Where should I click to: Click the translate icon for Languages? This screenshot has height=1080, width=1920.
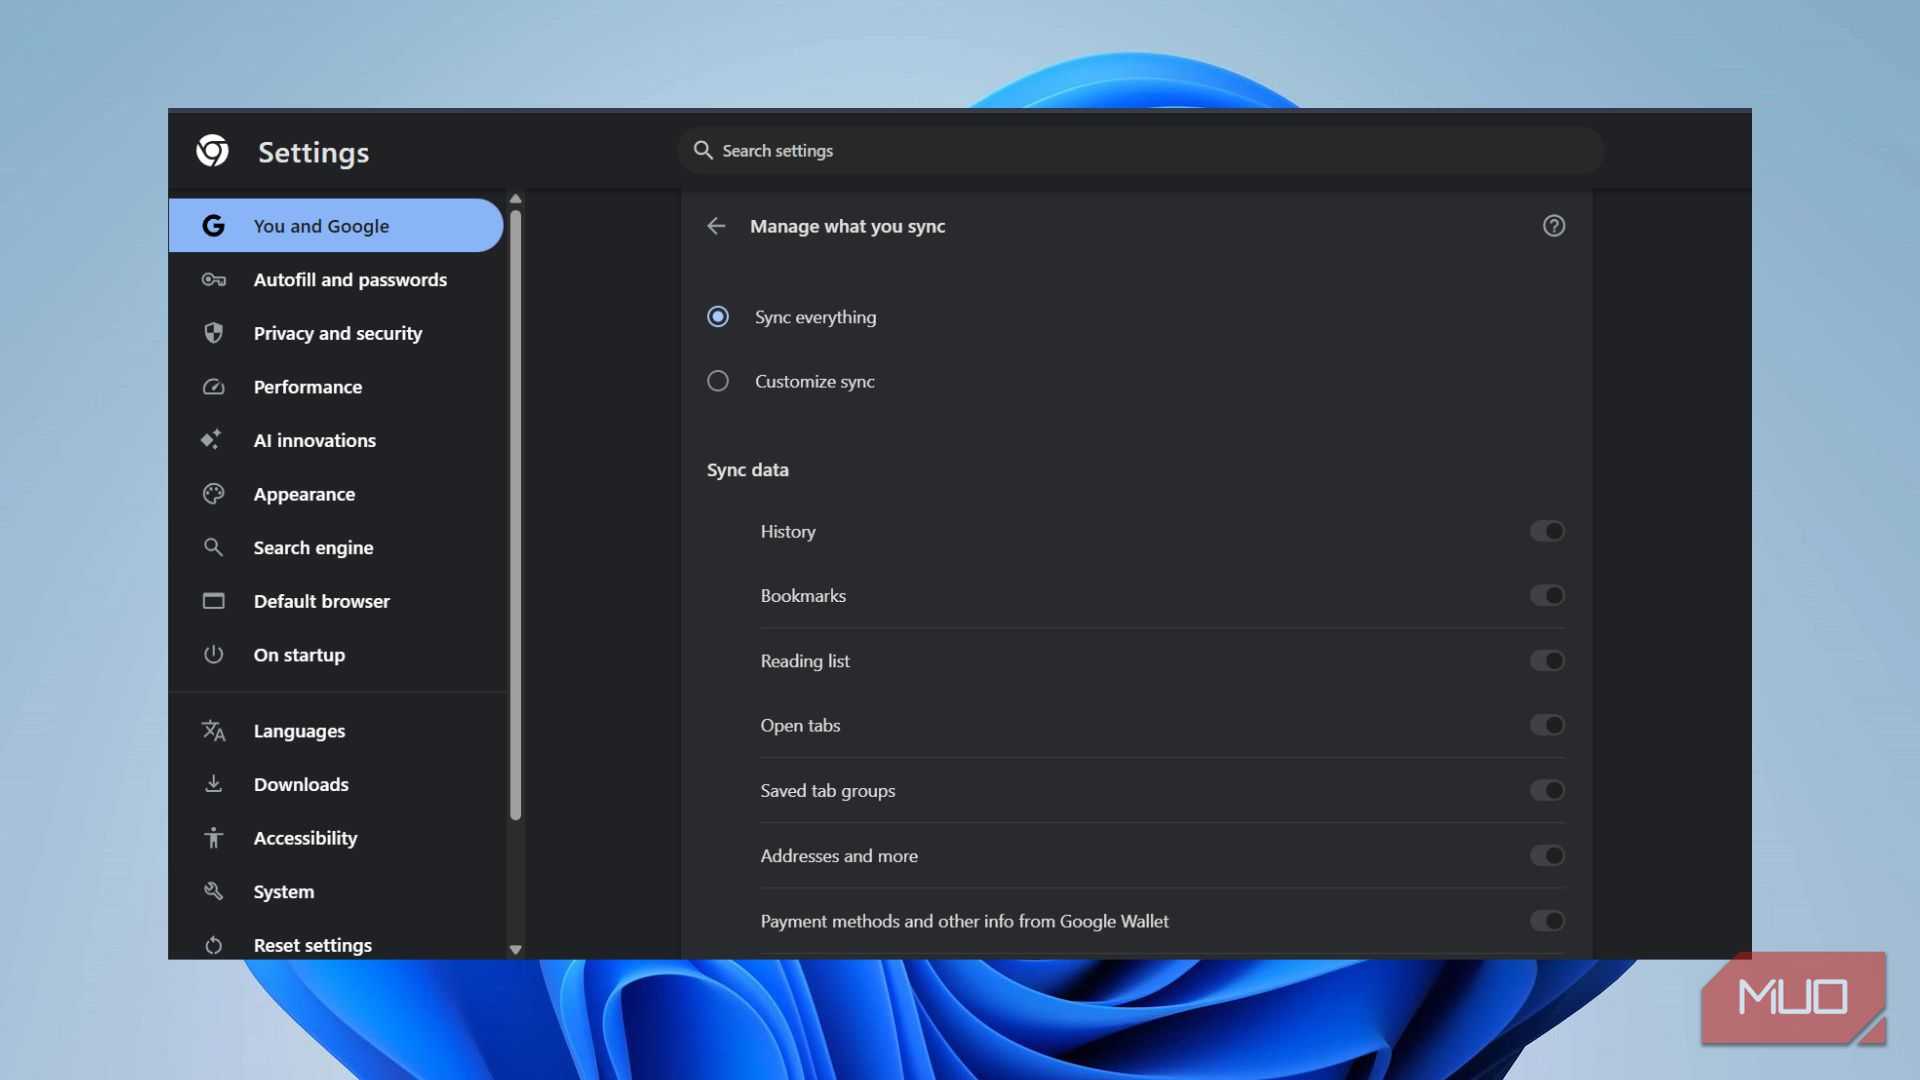point(213,731)
